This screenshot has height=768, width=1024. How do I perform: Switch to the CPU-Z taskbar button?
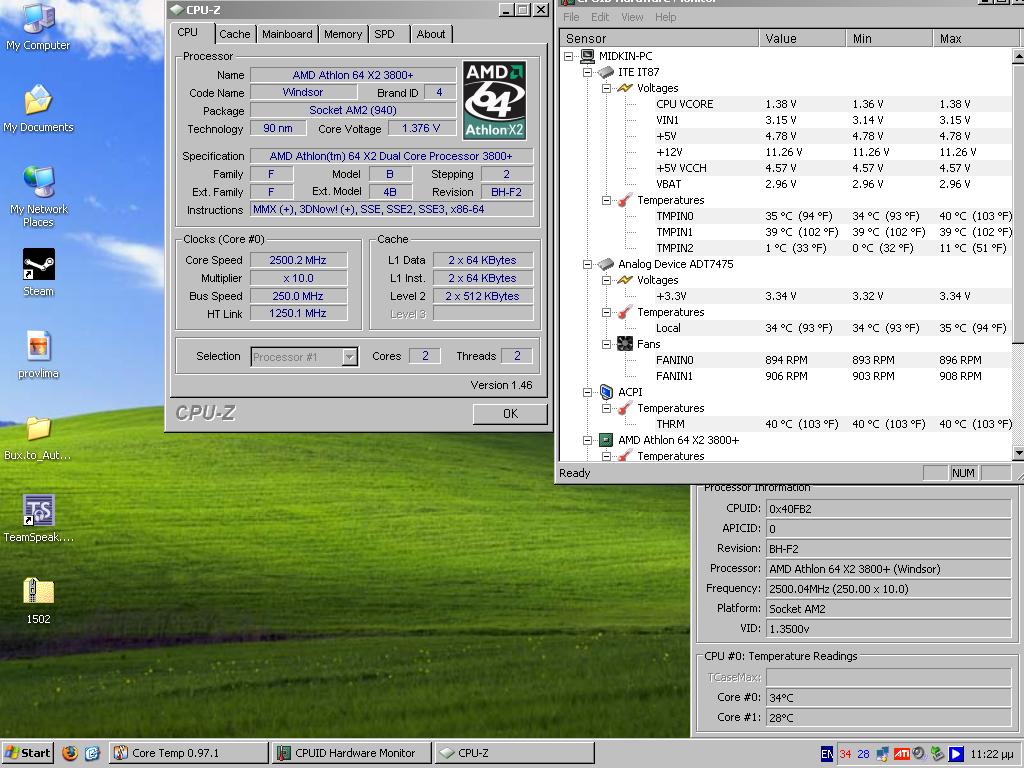[x=515, y=753]
